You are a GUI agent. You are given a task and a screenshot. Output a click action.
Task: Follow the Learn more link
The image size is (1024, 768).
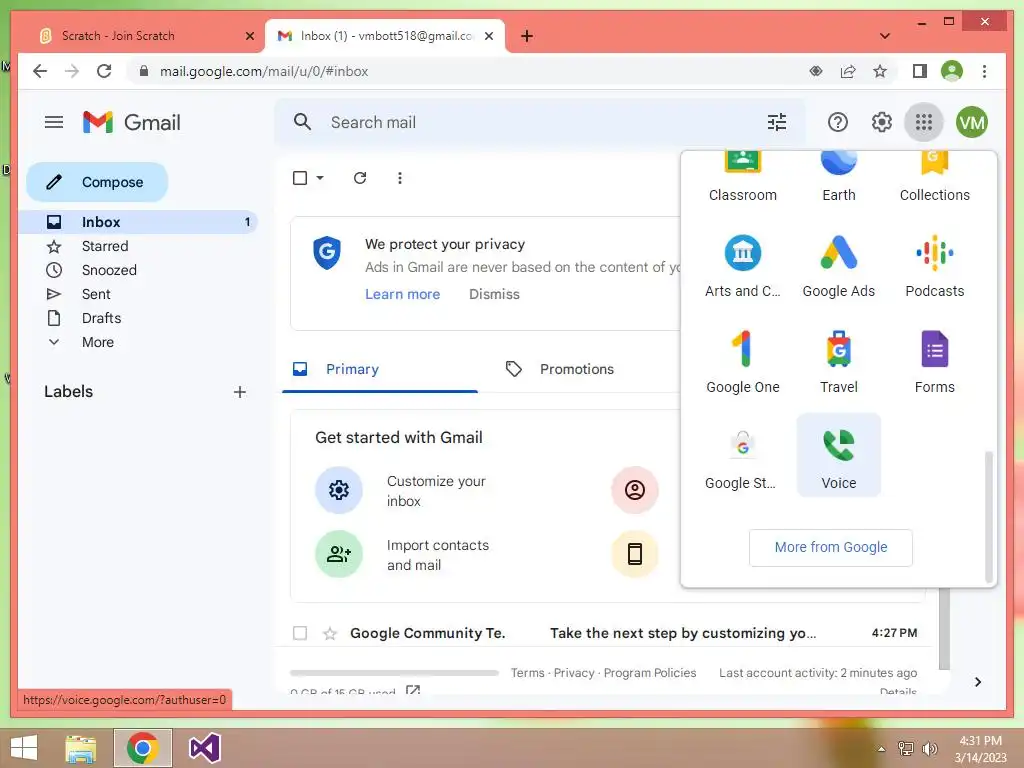(x=402, y=294)
